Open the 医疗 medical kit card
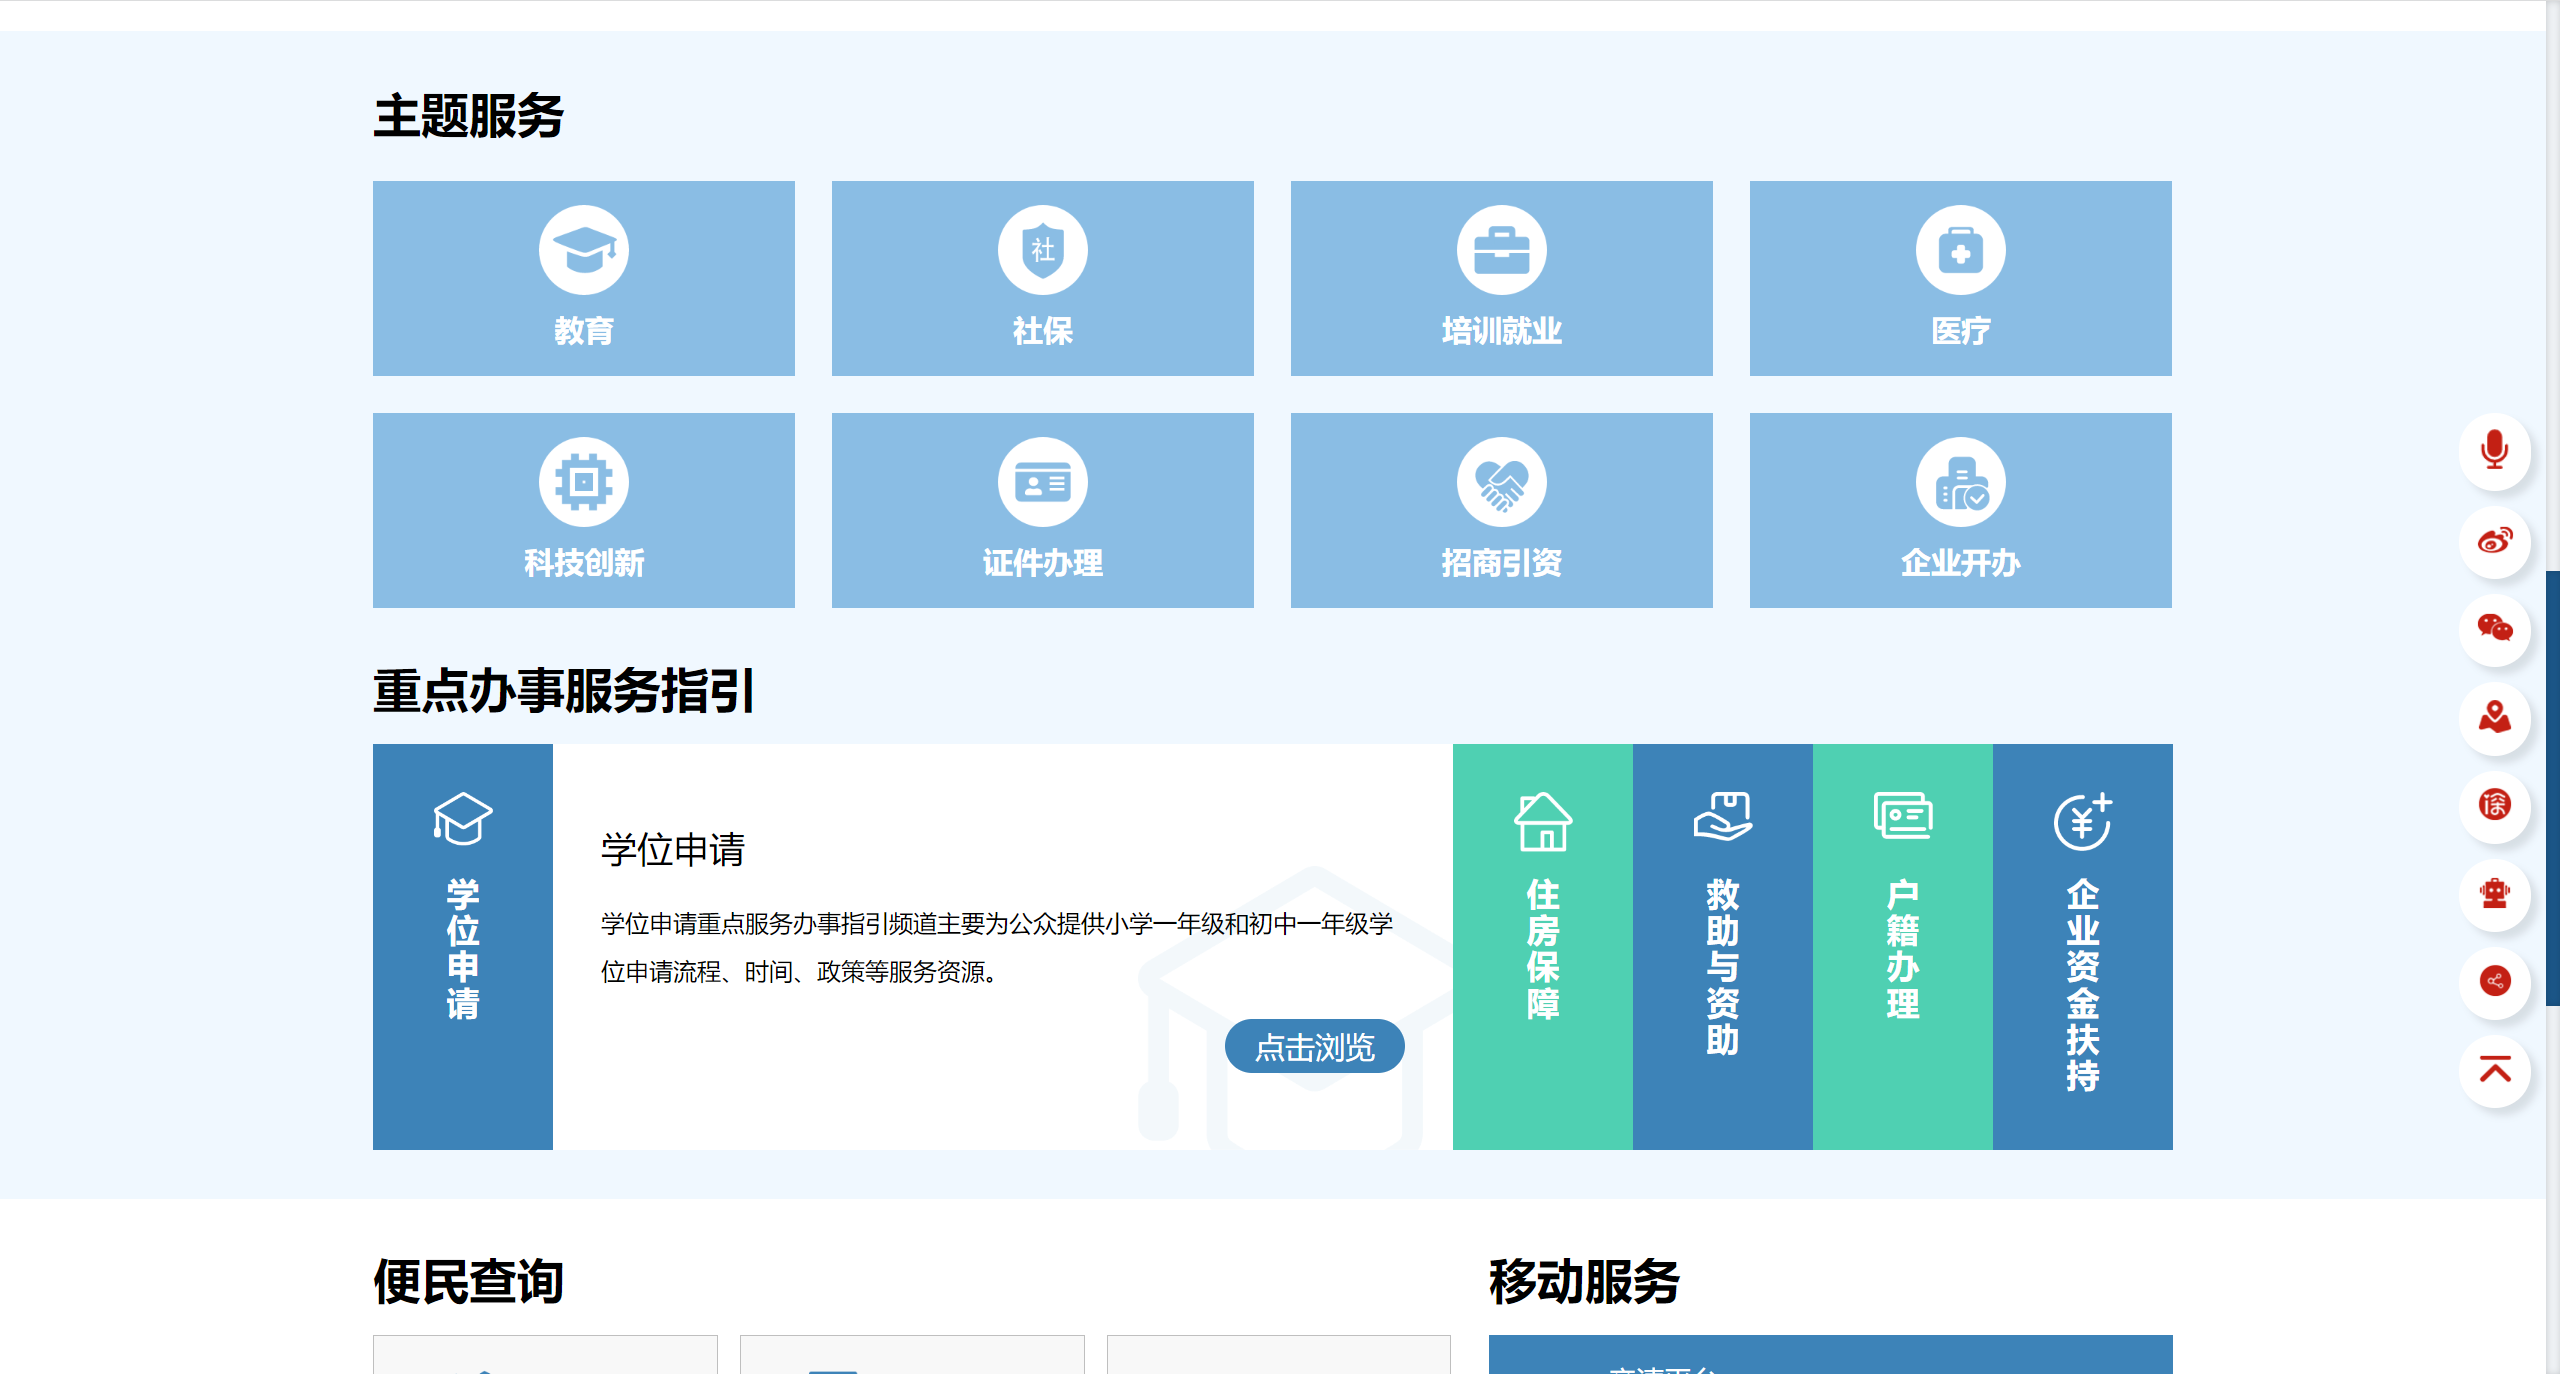The width and height of the screenshot is (2560, 1374). 1960,278
